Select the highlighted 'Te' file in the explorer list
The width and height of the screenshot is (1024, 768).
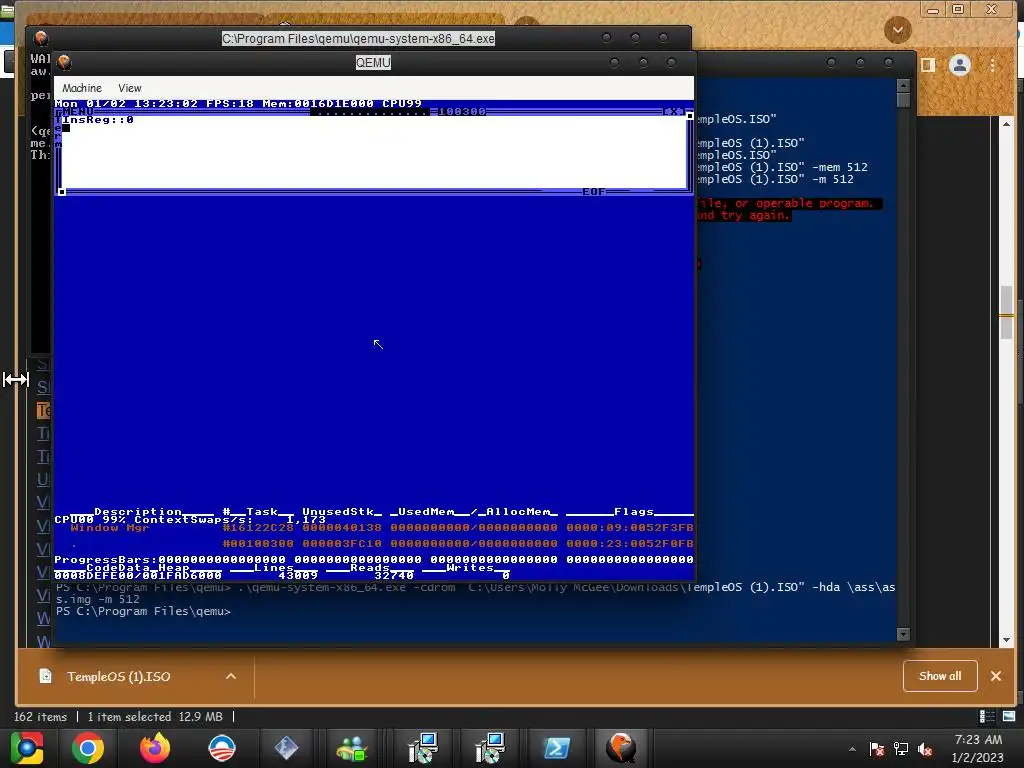[x=43, y=410]
